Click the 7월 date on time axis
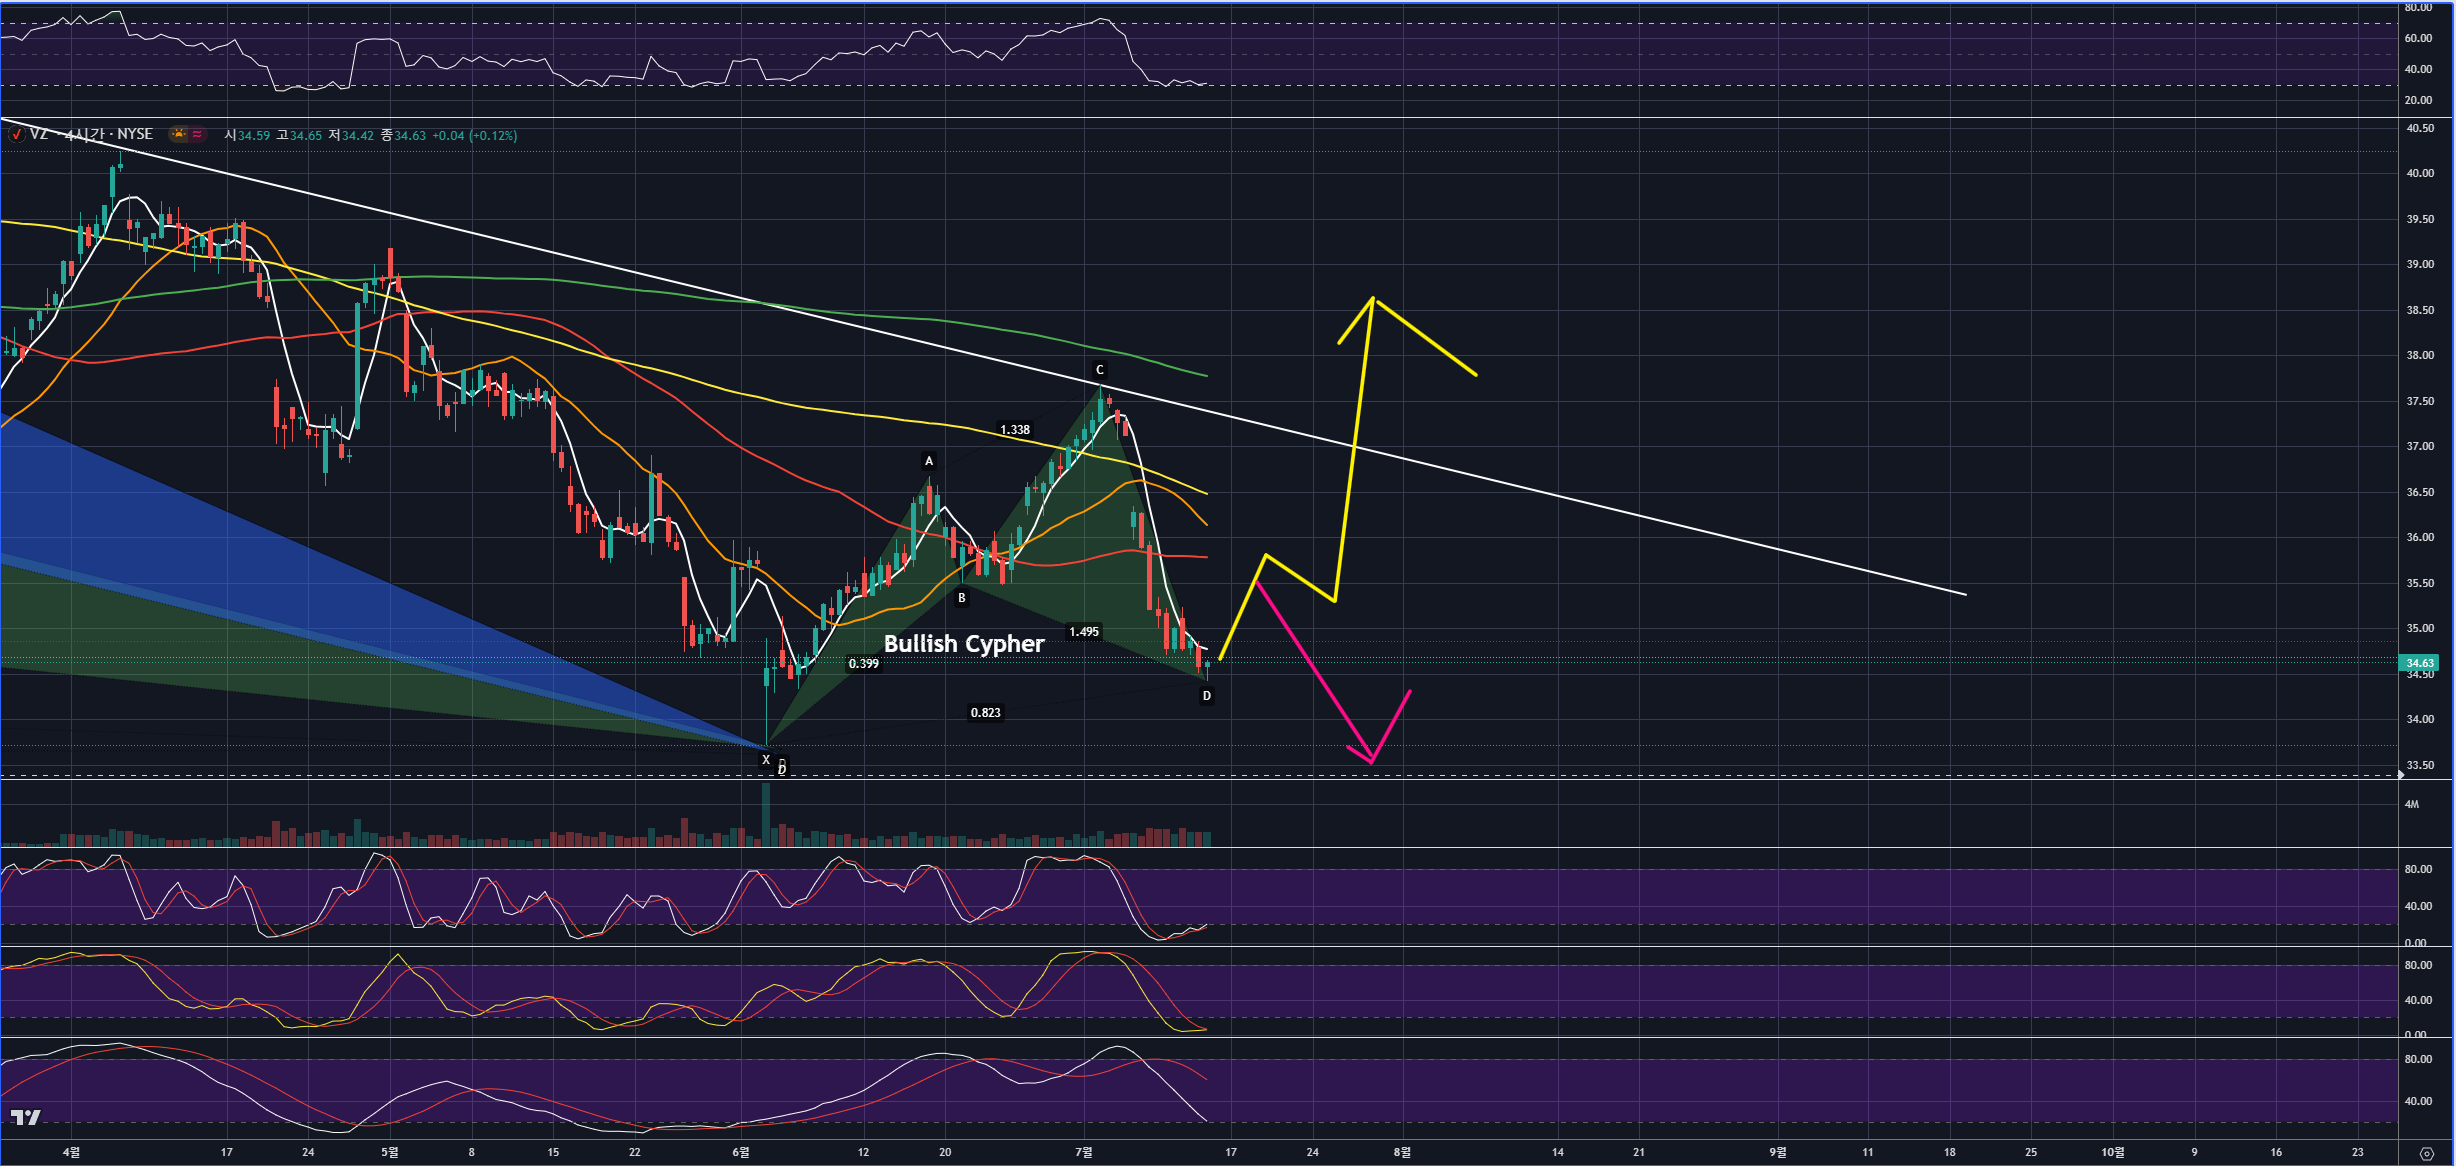Viewport: 2456px width, 1166px height. [x=1084, y=1152]
